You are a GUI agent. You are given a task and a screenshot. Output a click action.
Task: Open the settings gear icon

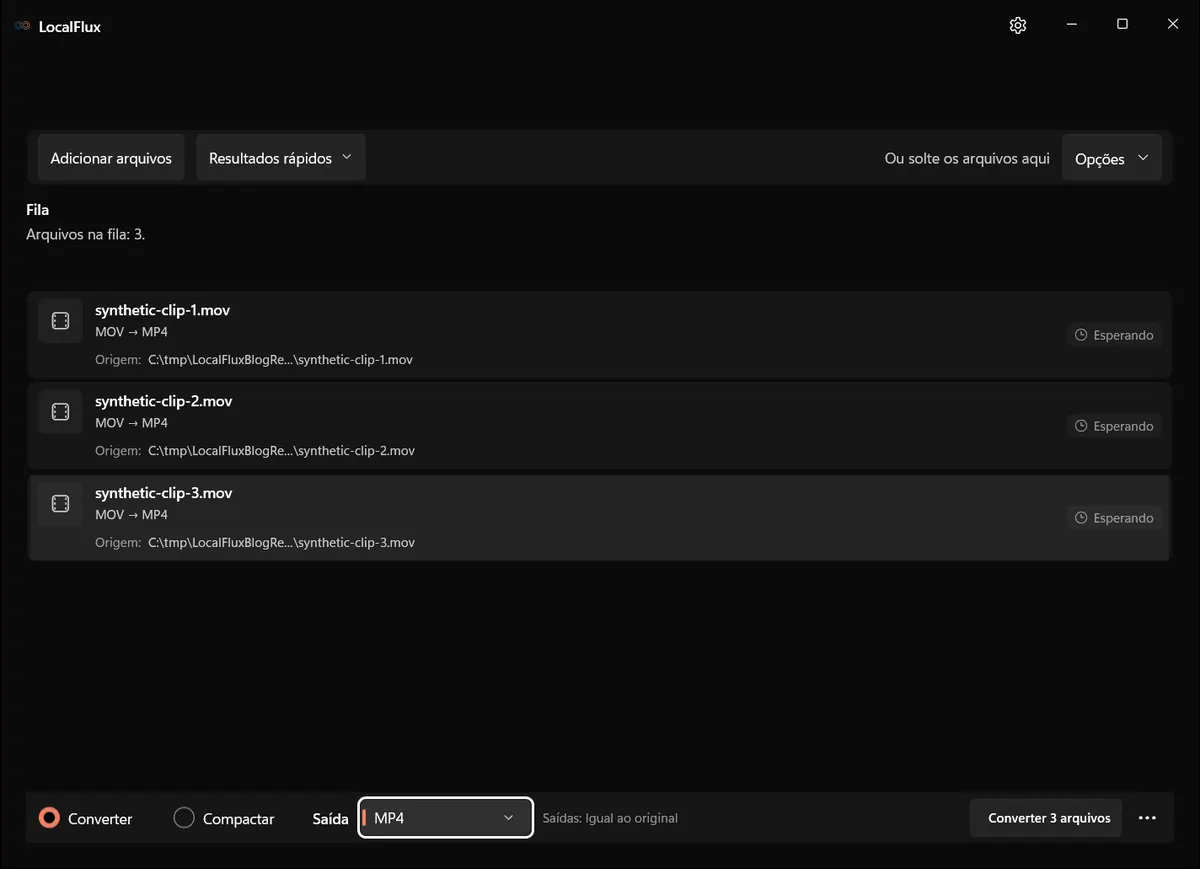pyautogui.click(x=1018, y=25)
